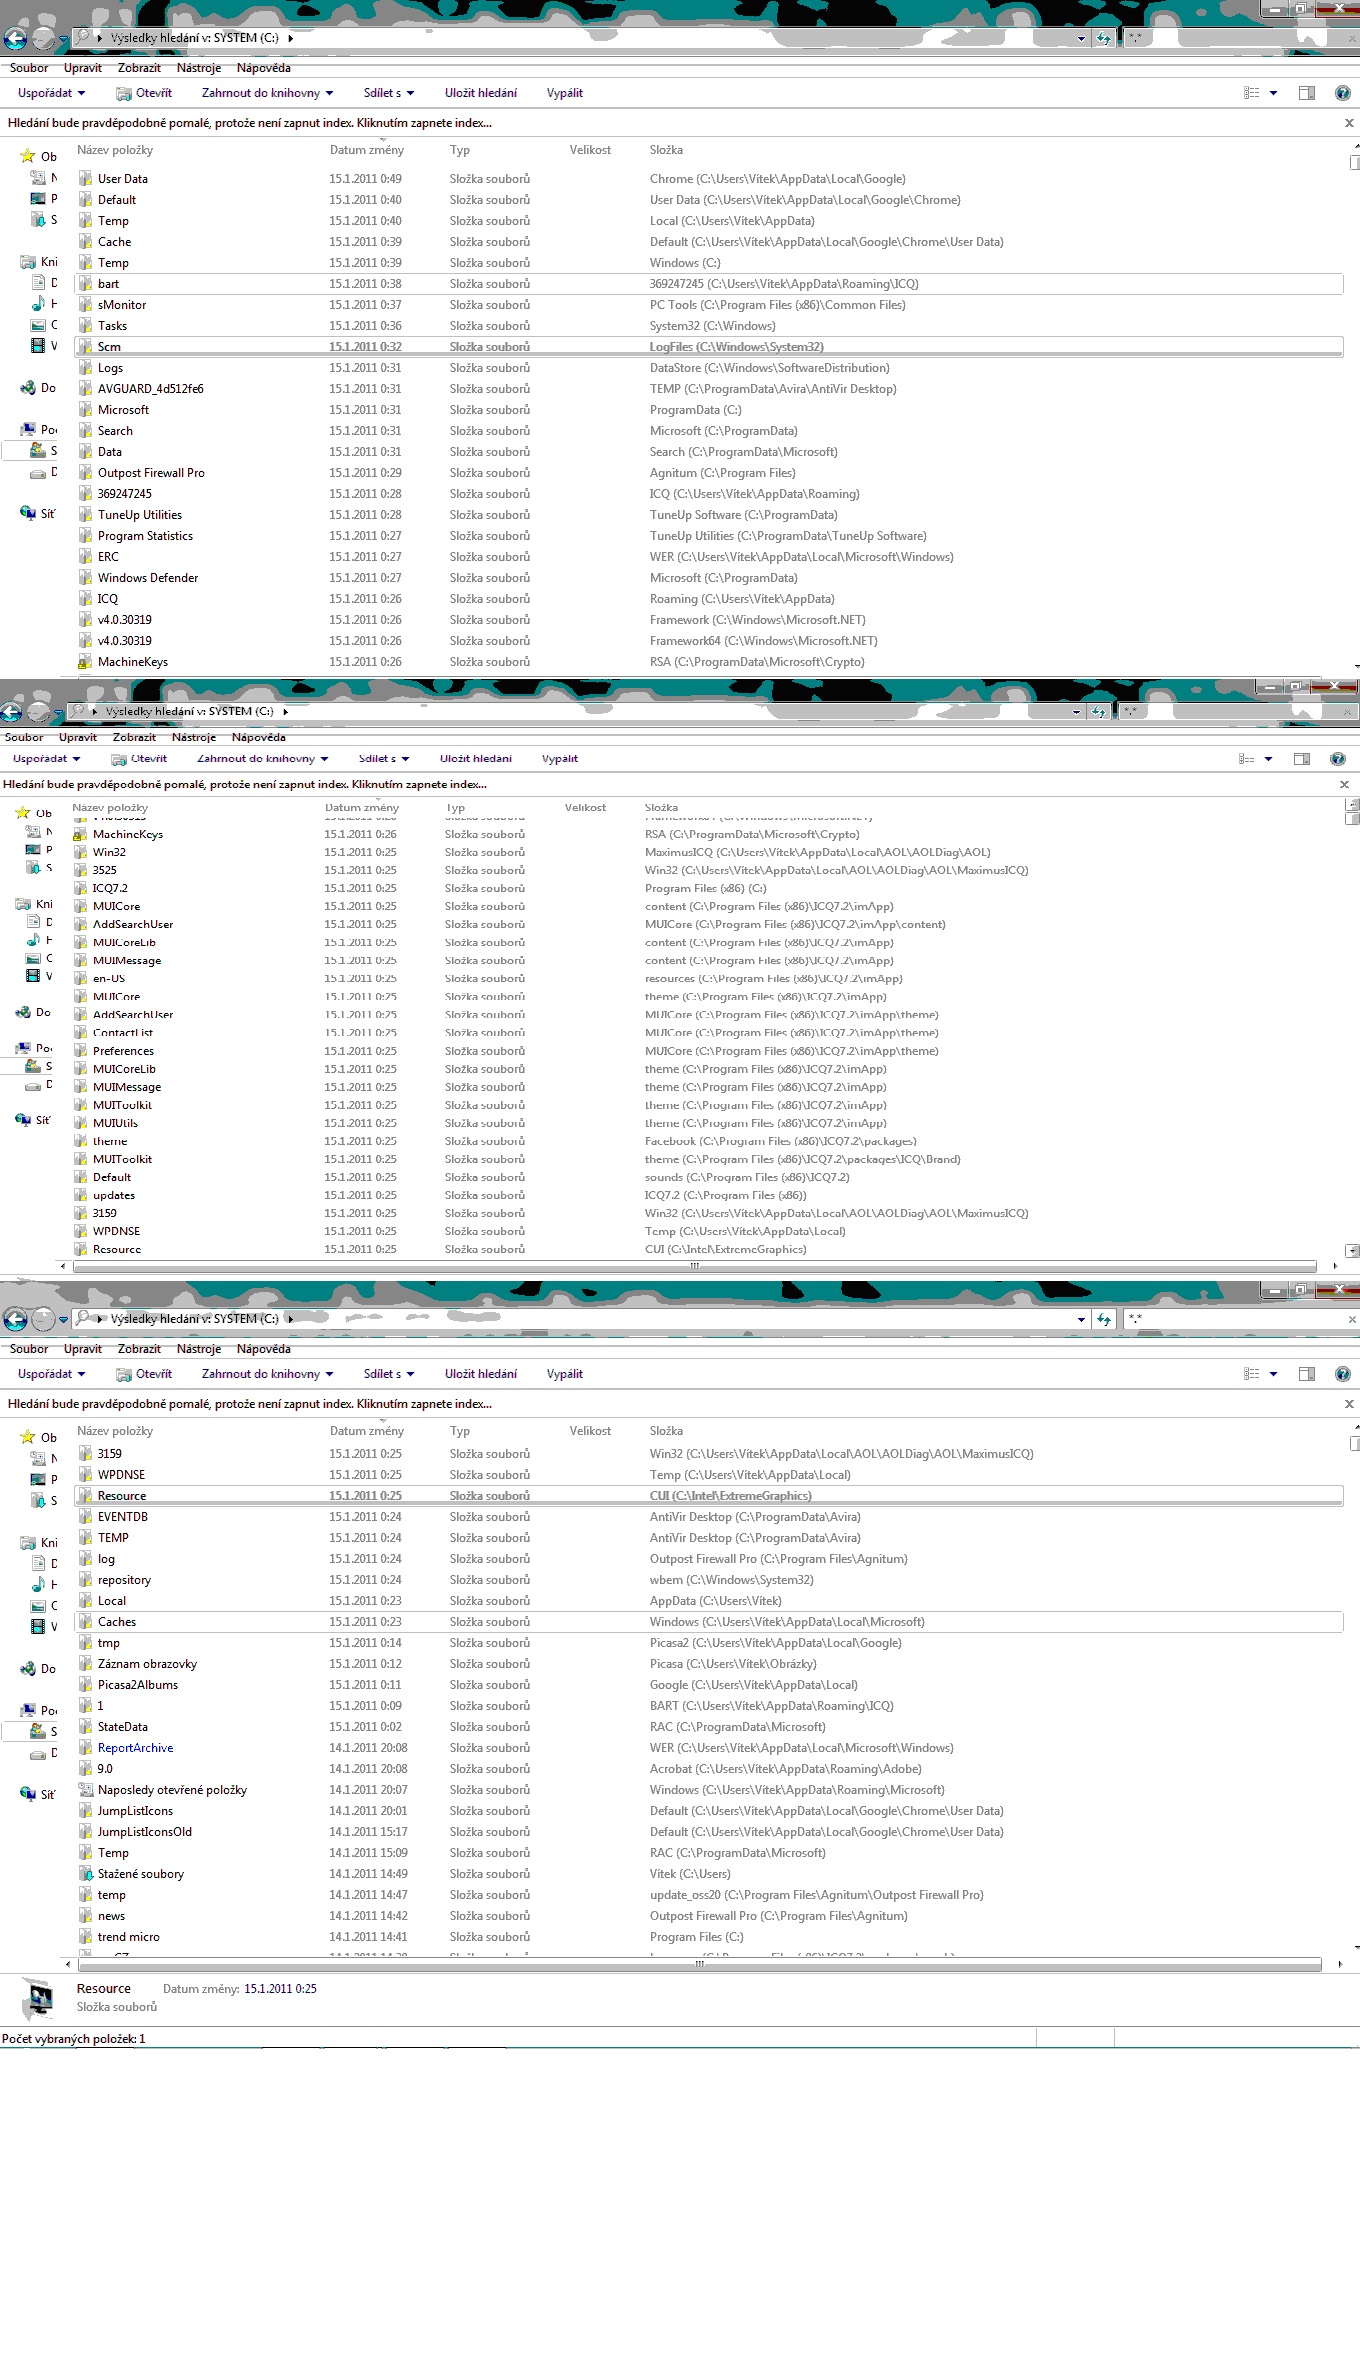Click the horizontal scrollbar in the lowest window
This screenshot has width=1360, height=2360.
[699, 1965]
